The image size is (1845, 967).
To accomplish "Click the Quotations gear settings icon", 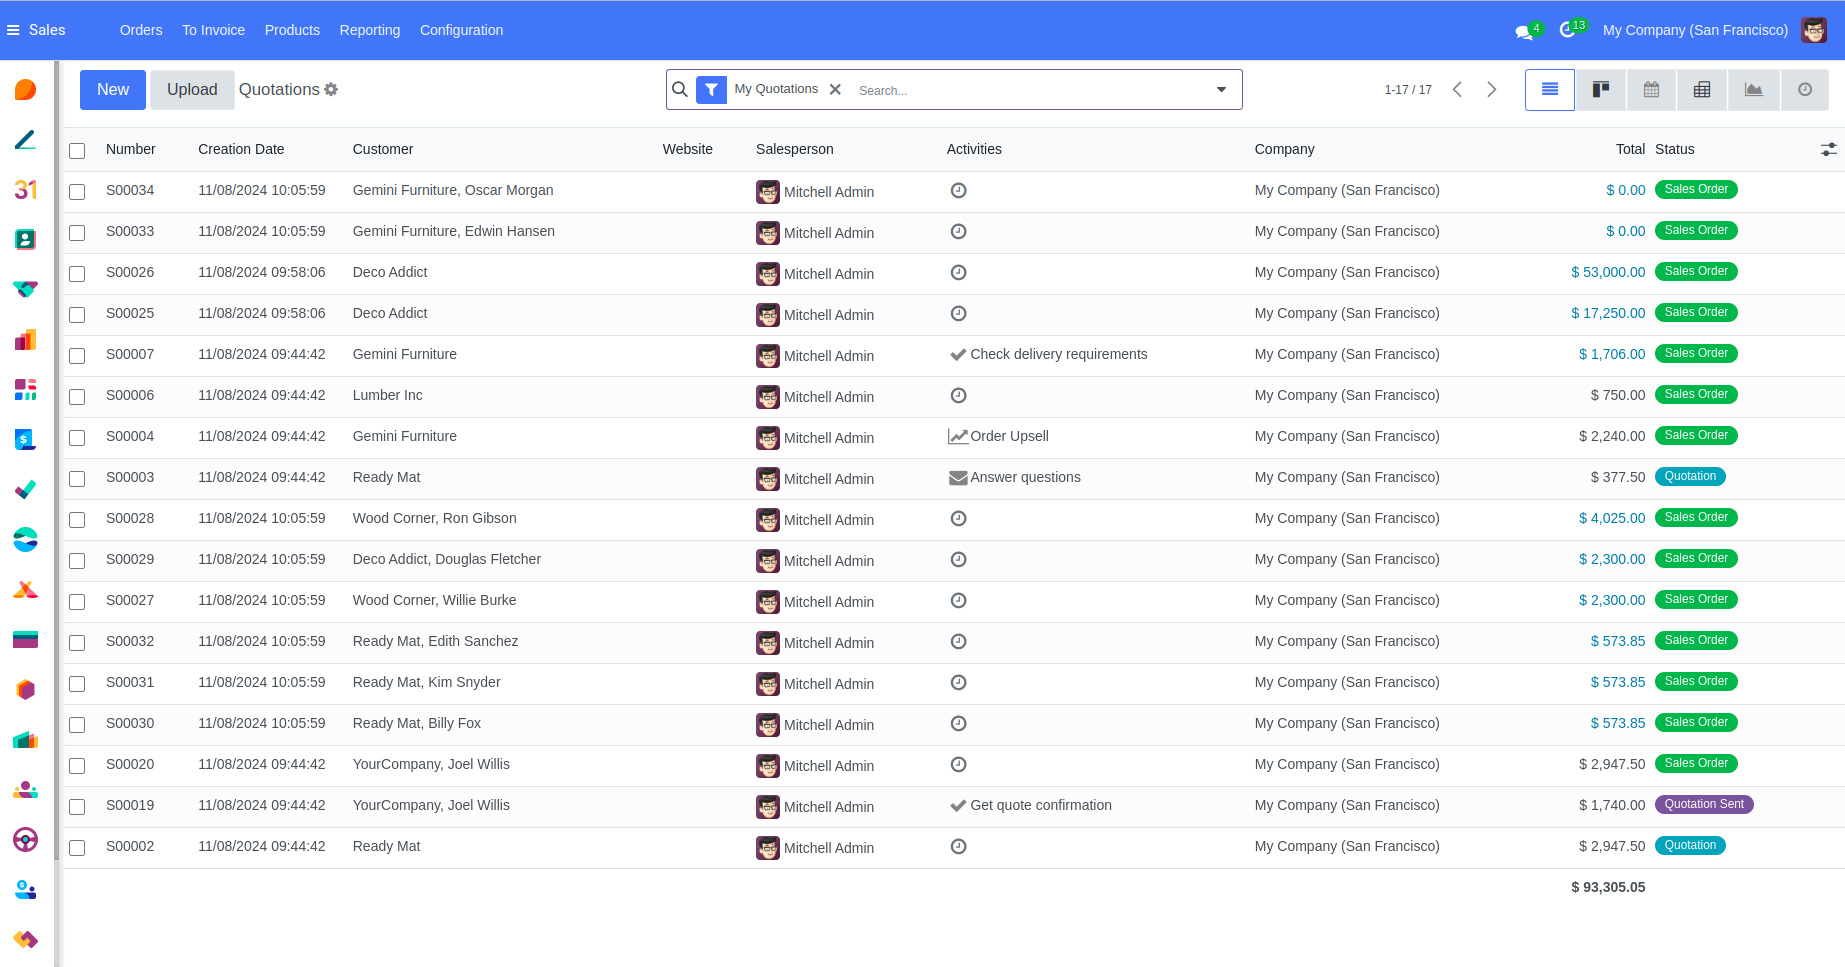I will (331, 90).
